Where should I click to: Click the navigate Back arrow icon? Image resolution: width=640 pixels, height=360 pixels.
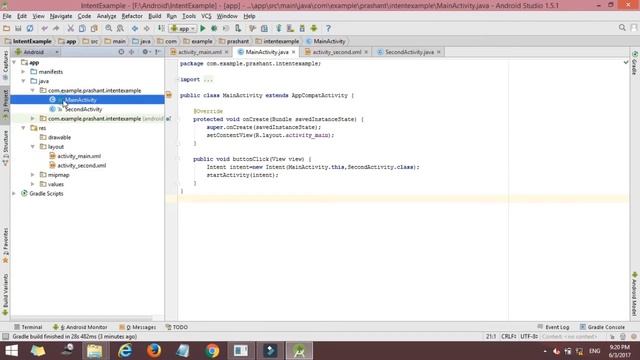pyautogui.click(x=135, y=29)
